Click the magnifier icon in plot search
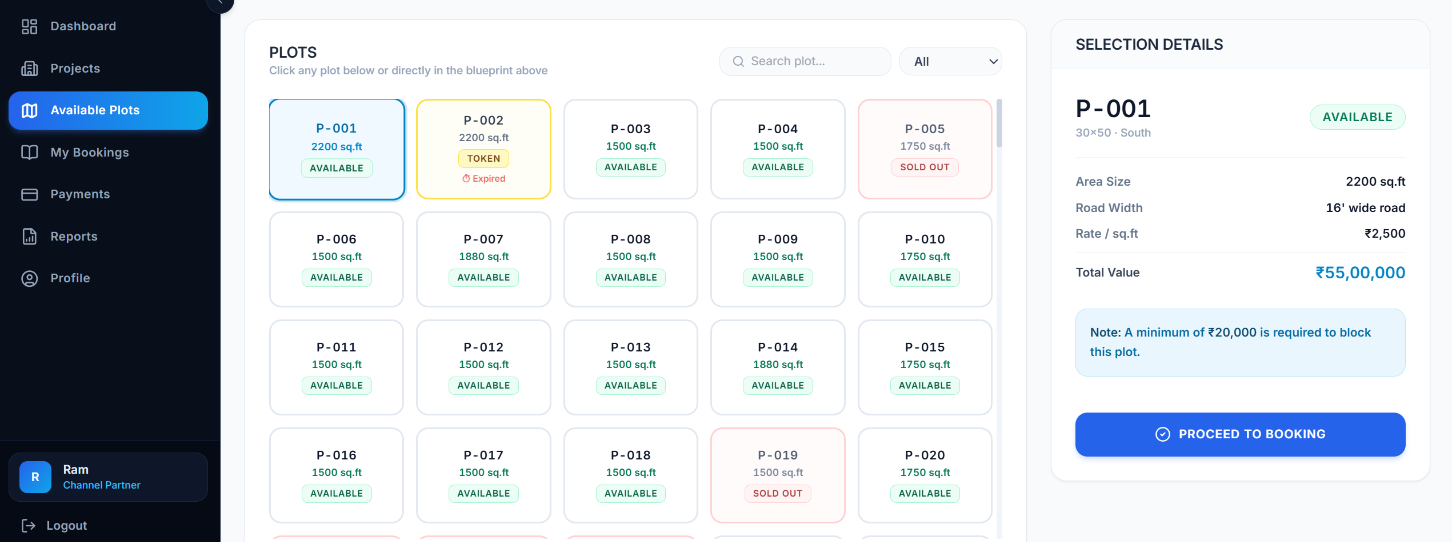The height and width of the screenshot is (542, 1452). 739,61
